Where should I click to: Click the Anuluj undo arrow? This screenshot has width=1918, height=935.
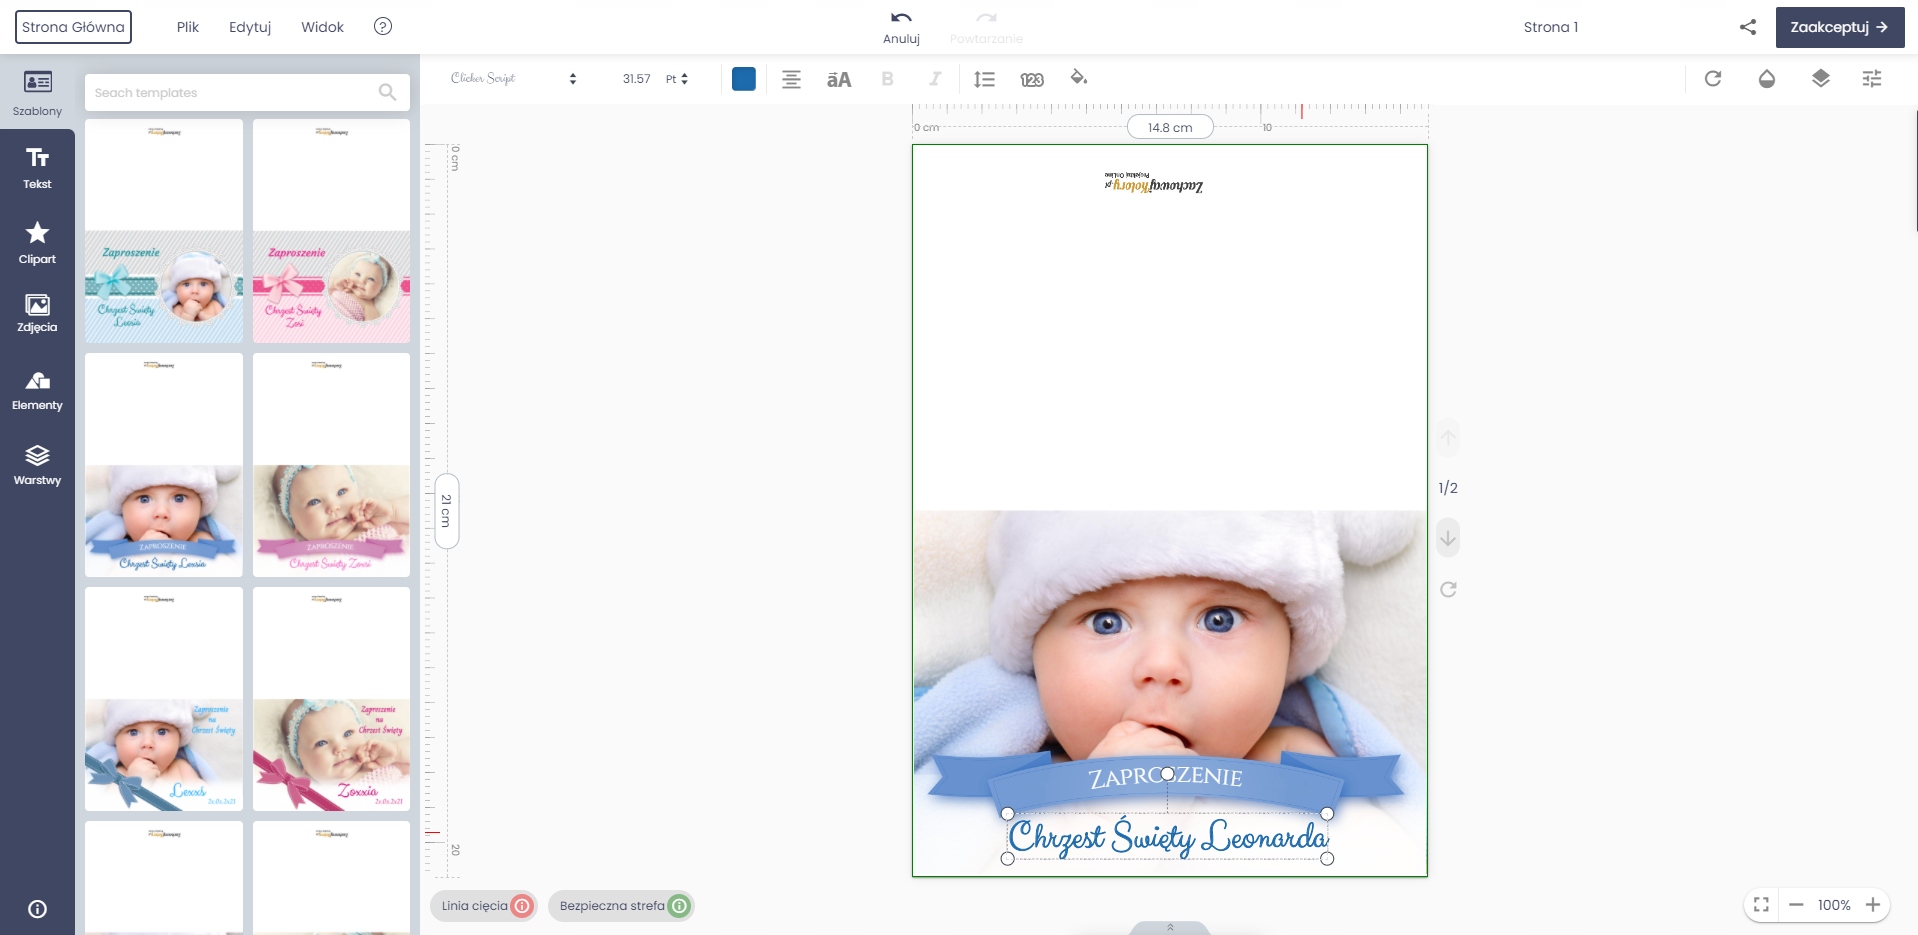point(900,18)
